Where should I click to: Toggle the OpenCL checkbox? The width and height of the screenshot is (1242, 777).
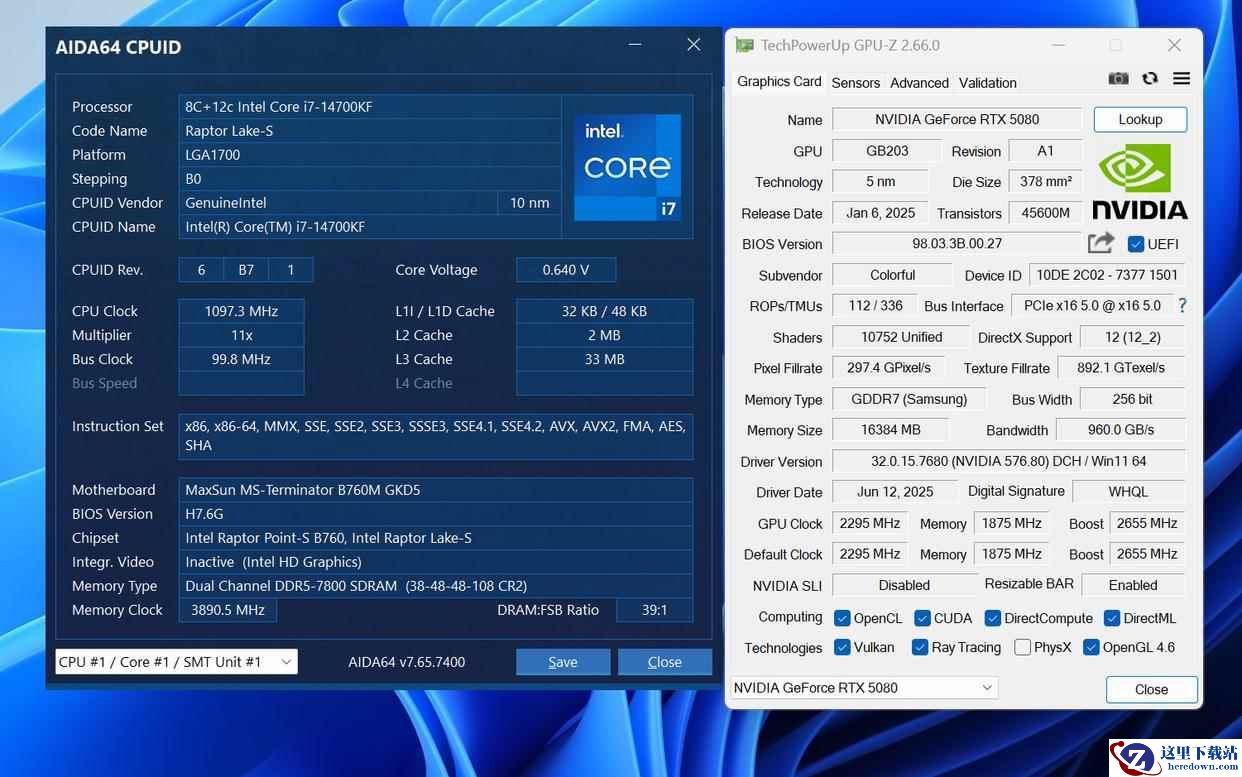842,618
